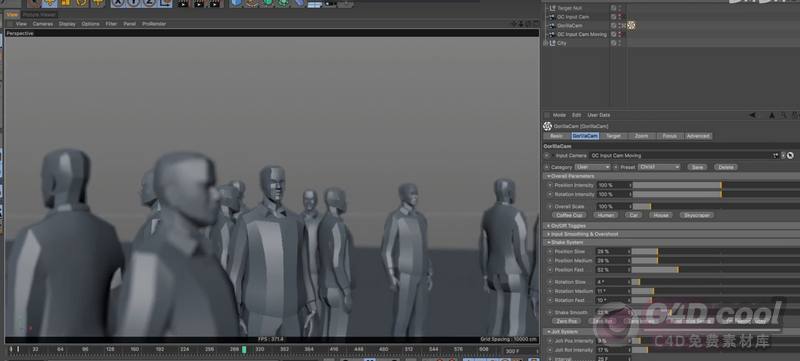This screenshot has height=361, width=800.
Task: Click the cube primitive icon in top toolbar
Action: 236,3
